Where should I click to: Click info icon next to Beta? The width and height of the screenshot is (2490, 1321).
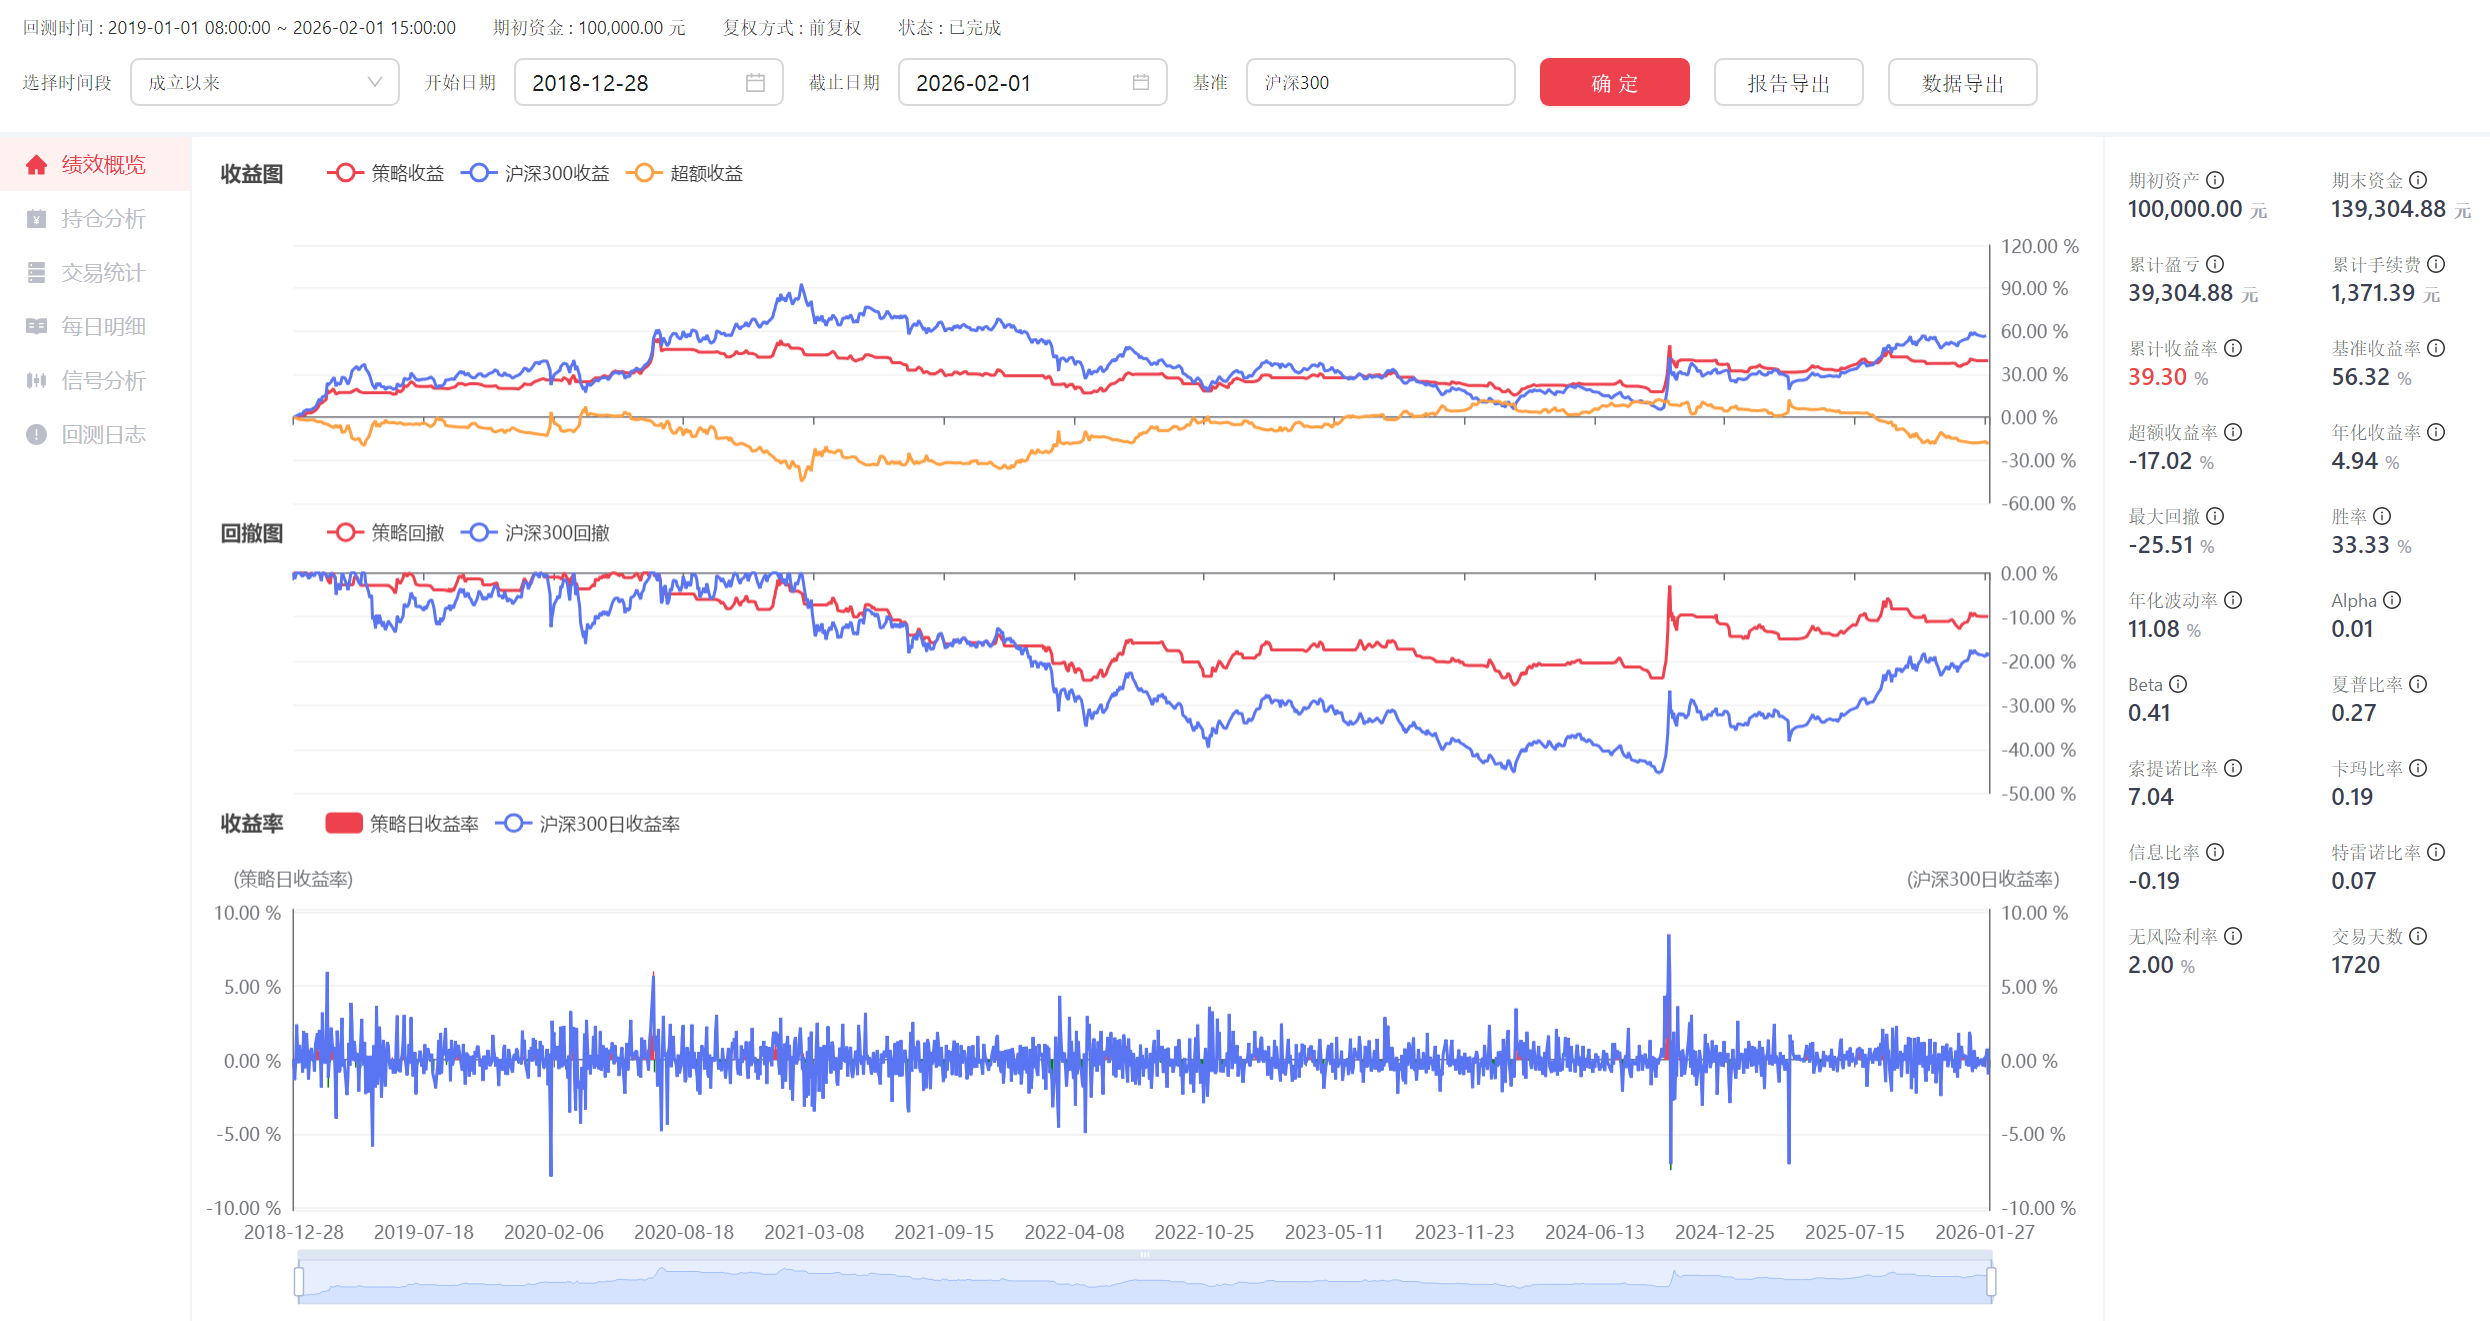2178,684
